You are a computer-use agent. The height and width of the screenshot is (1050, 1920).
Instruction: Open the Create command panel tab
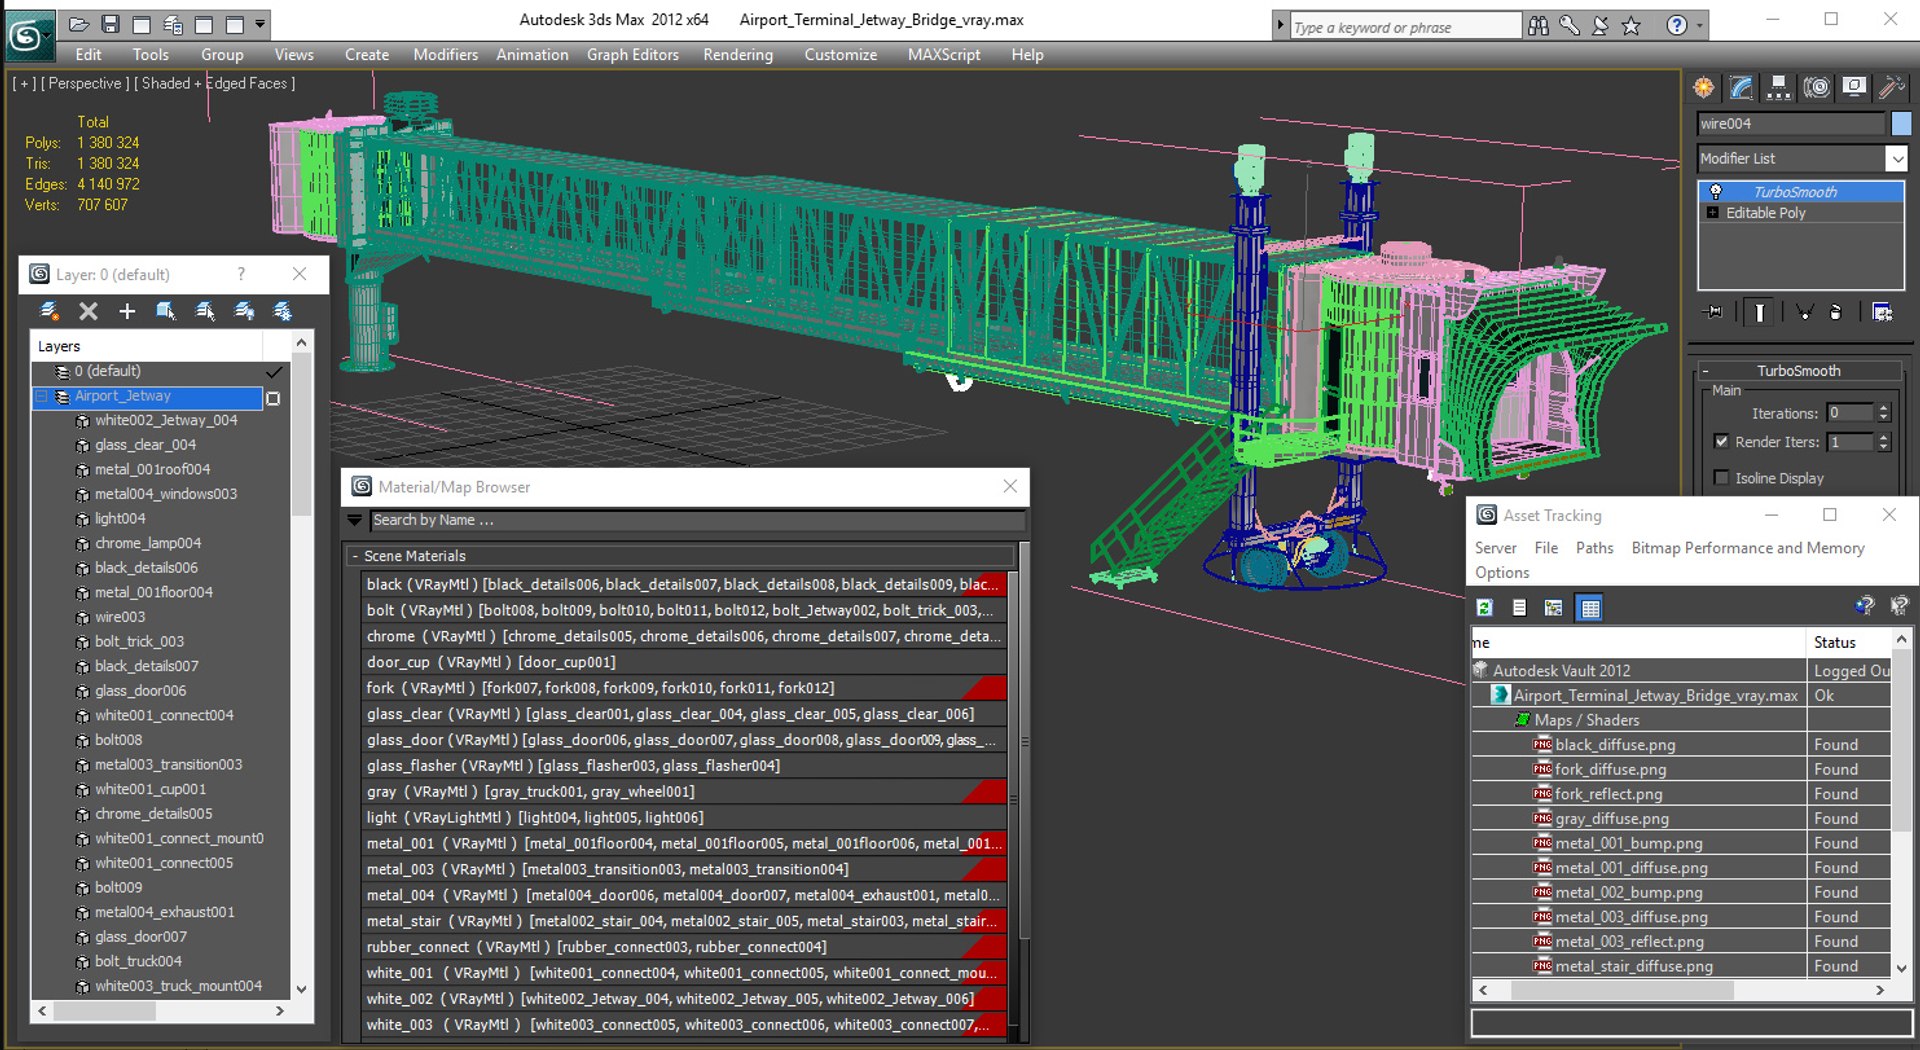pos(1704,88)
